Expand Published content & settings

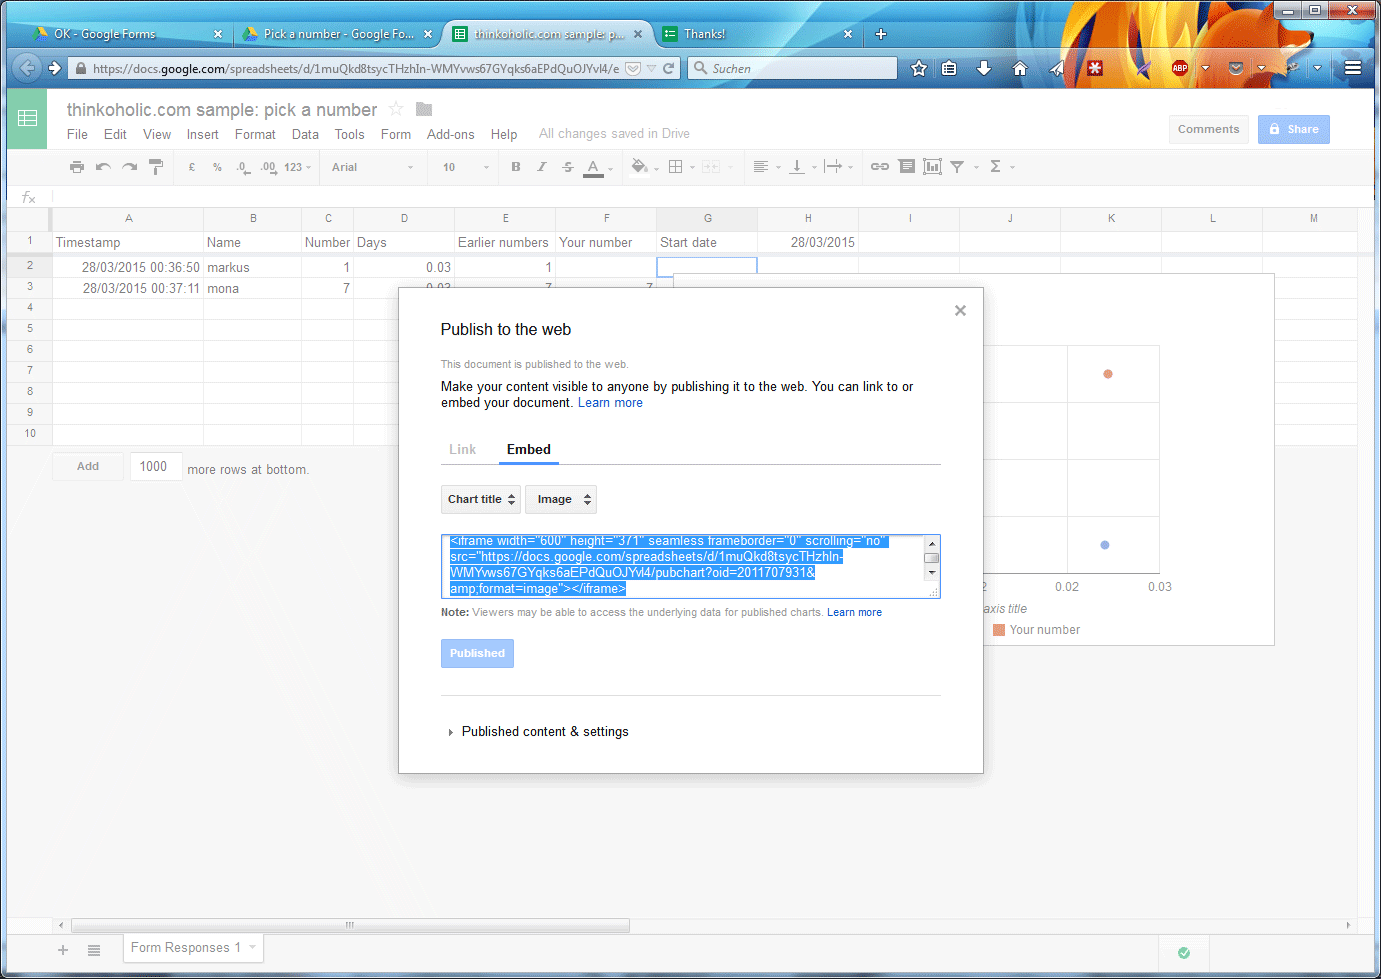click(x=538, y=732)
